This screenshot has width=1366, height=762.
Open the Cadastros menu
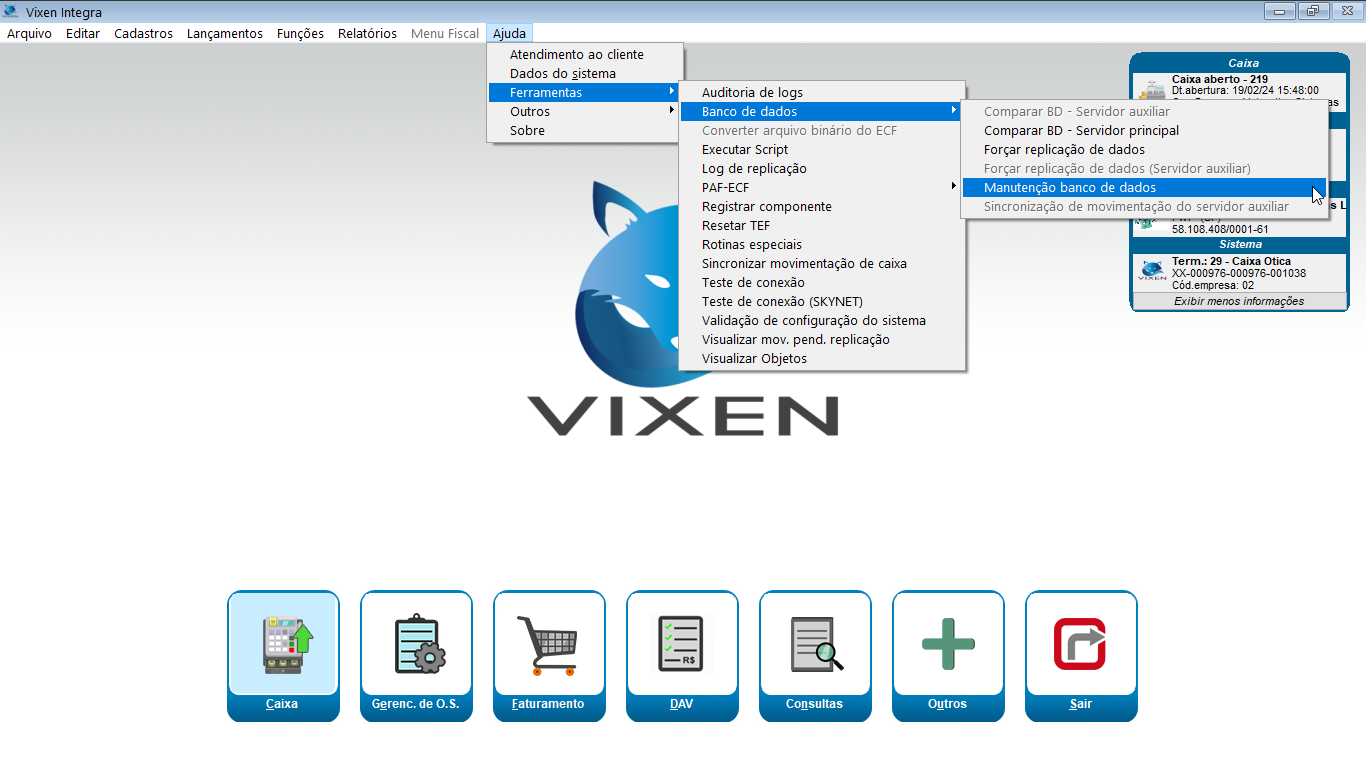coord(143,33)
